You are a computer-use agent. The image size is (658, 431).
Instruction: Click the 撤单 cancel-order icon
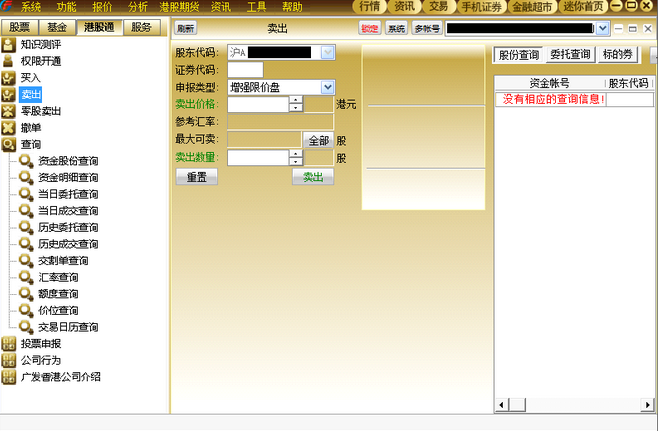pos(8,128)
